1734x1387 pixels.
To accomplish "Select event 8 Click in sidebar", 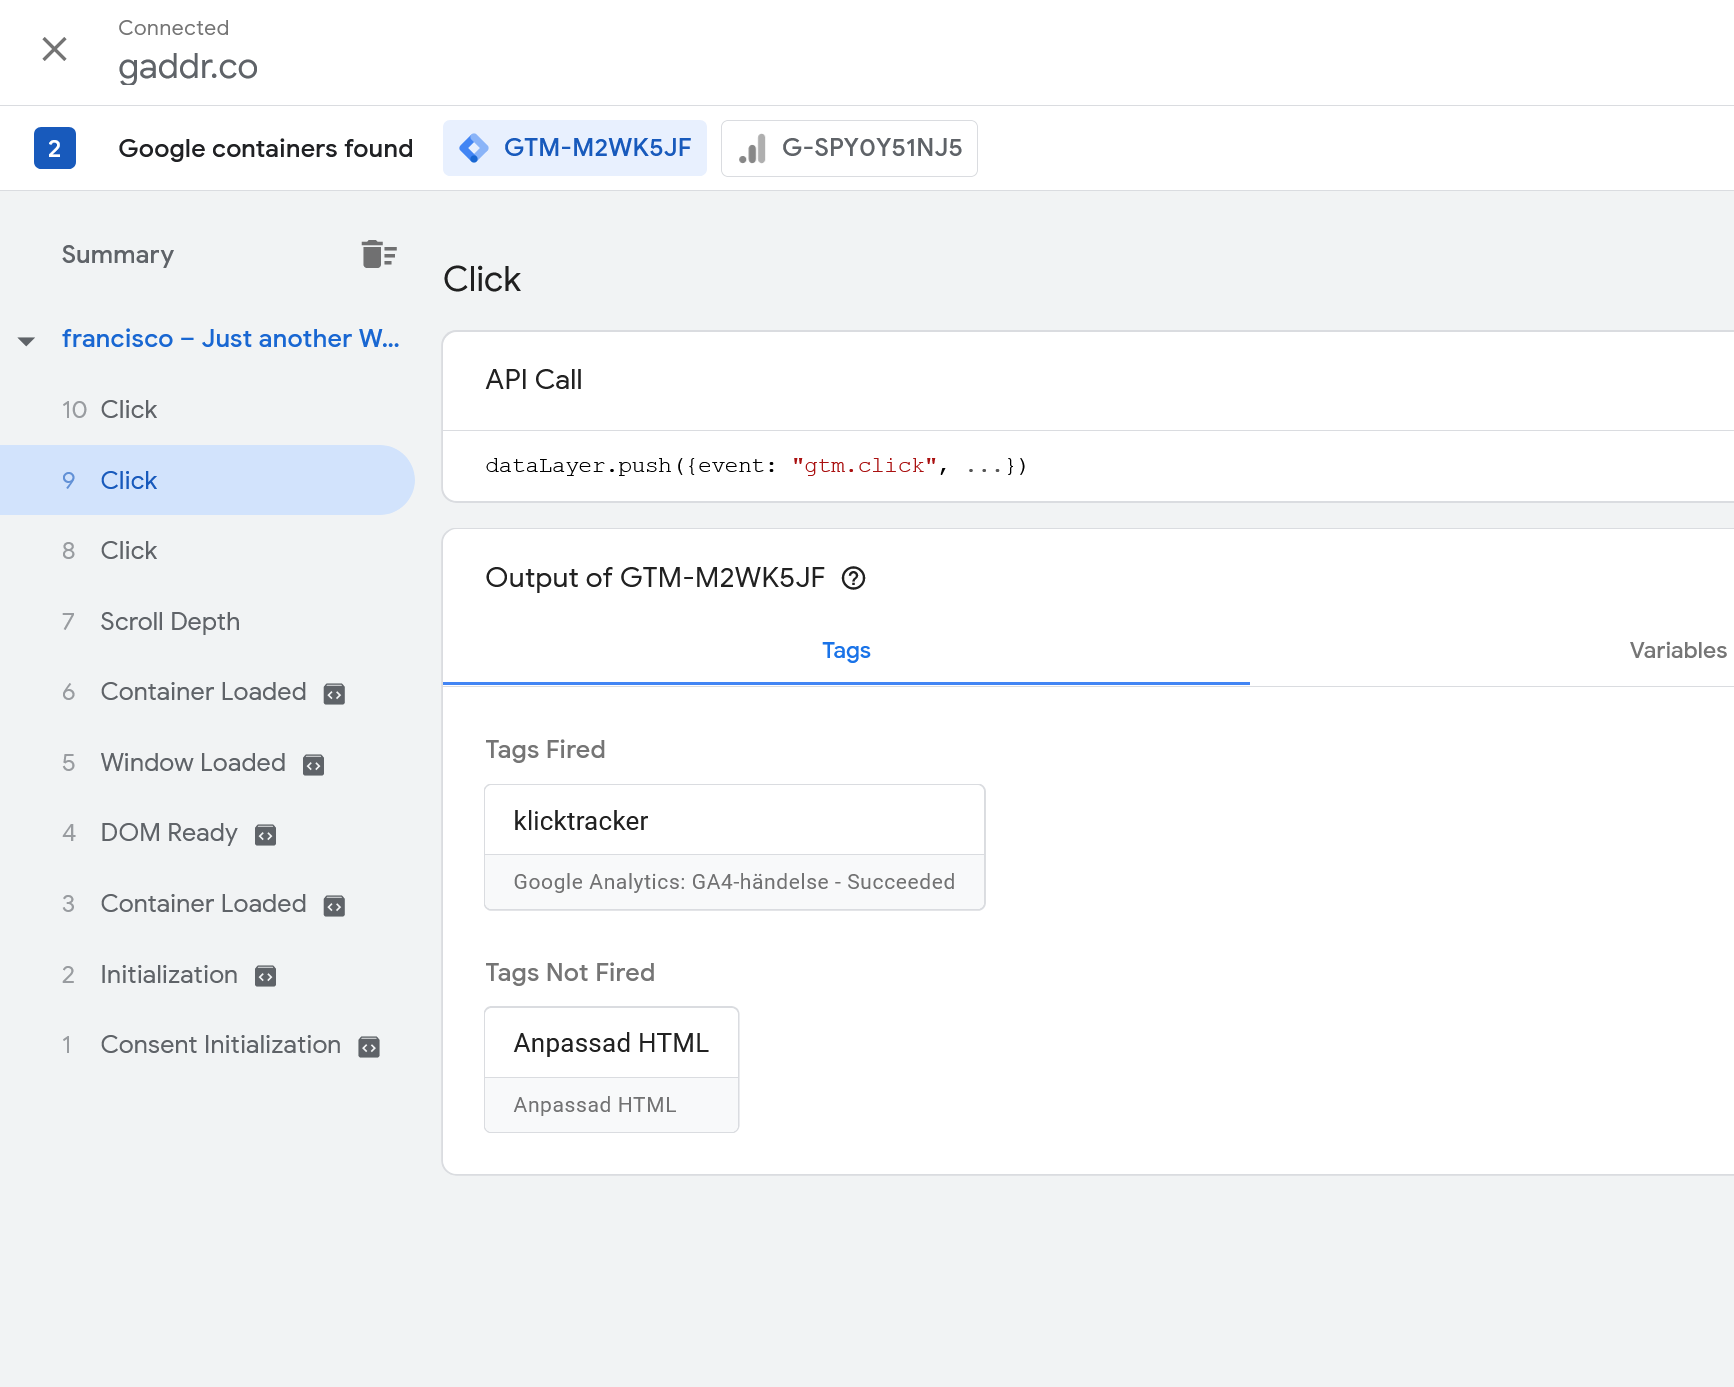I will click(128, 551).
